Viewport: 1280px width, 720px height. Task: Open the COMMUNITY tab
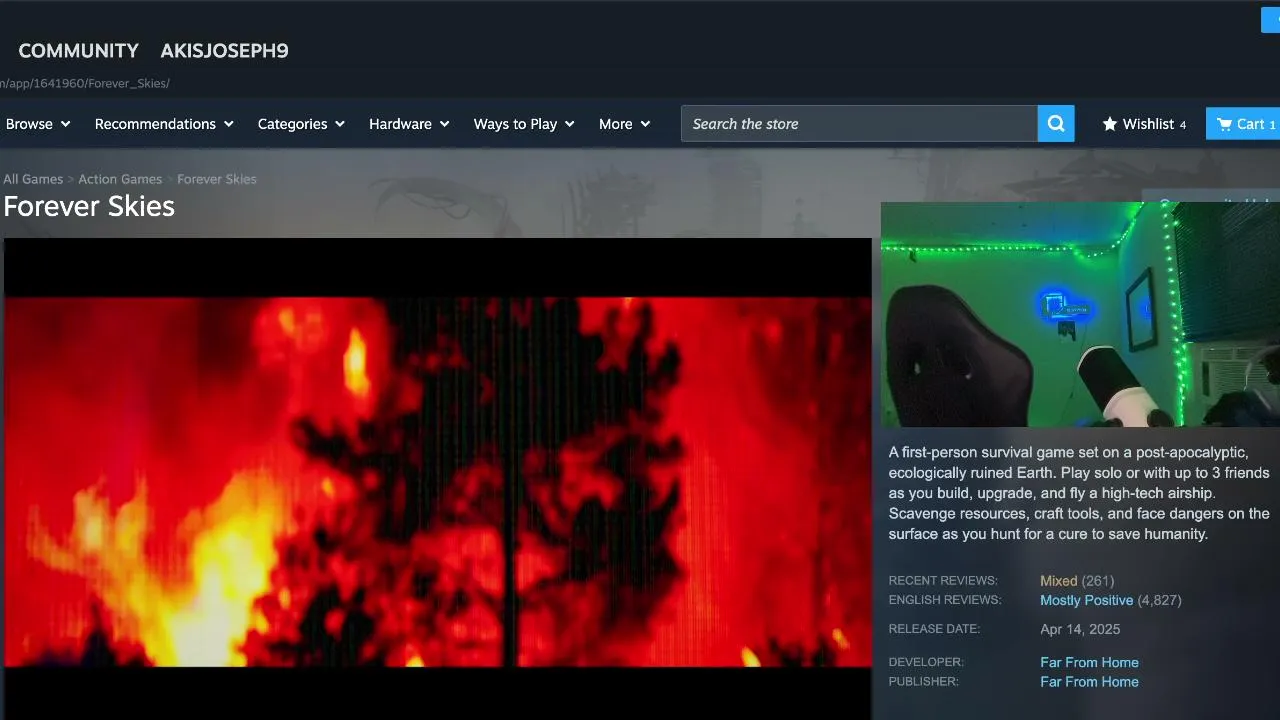79,51
